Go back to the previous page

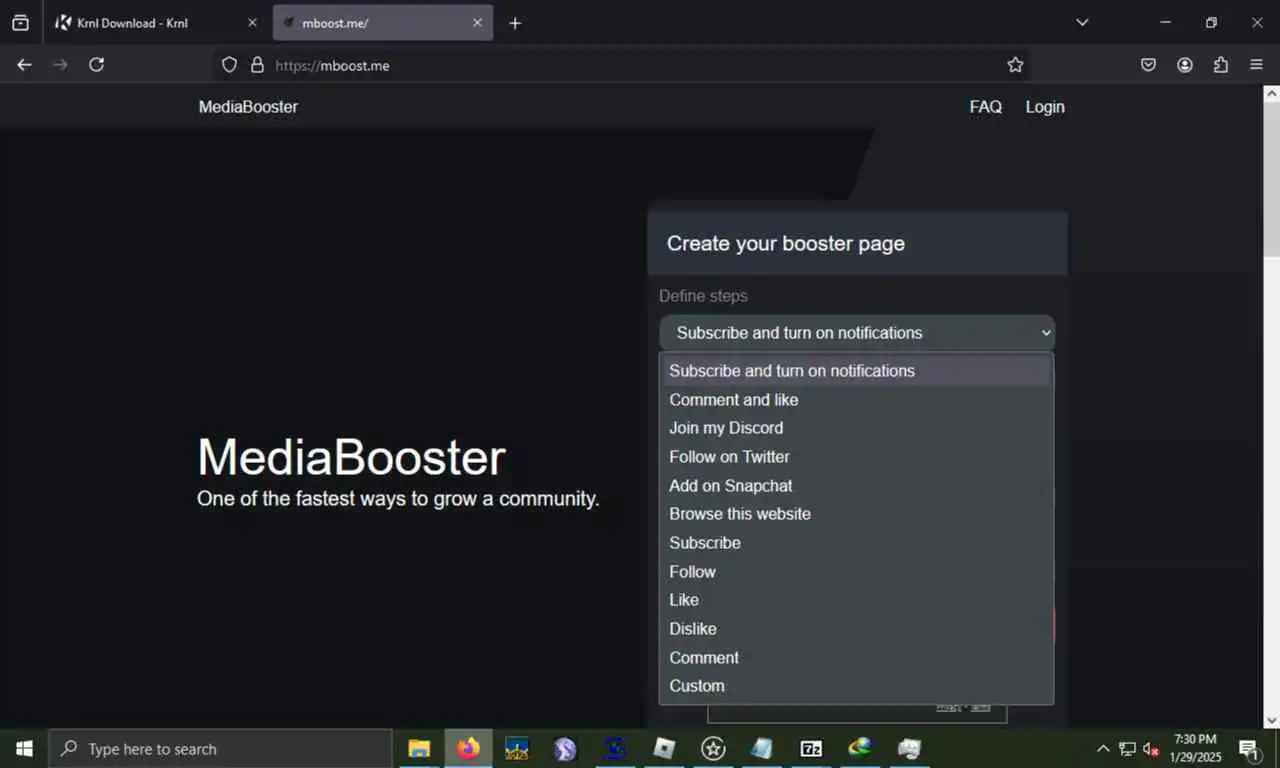click(x=24, y=65)
